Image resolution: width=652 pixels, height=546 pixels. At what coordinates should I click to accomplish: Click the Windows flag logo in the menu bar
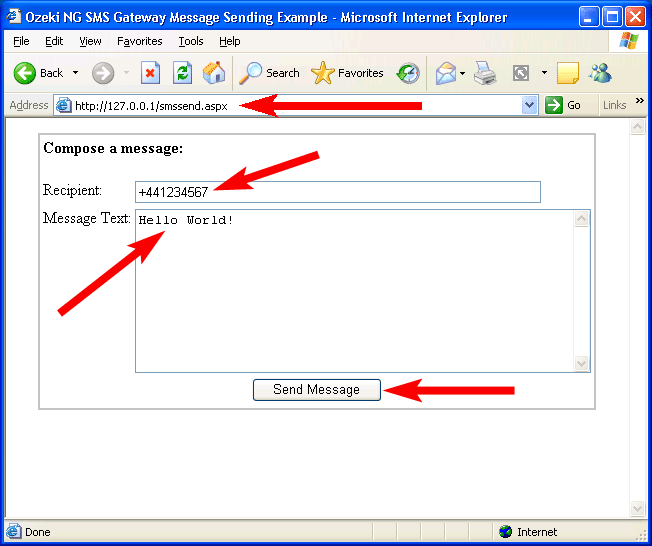pos(629,41)
